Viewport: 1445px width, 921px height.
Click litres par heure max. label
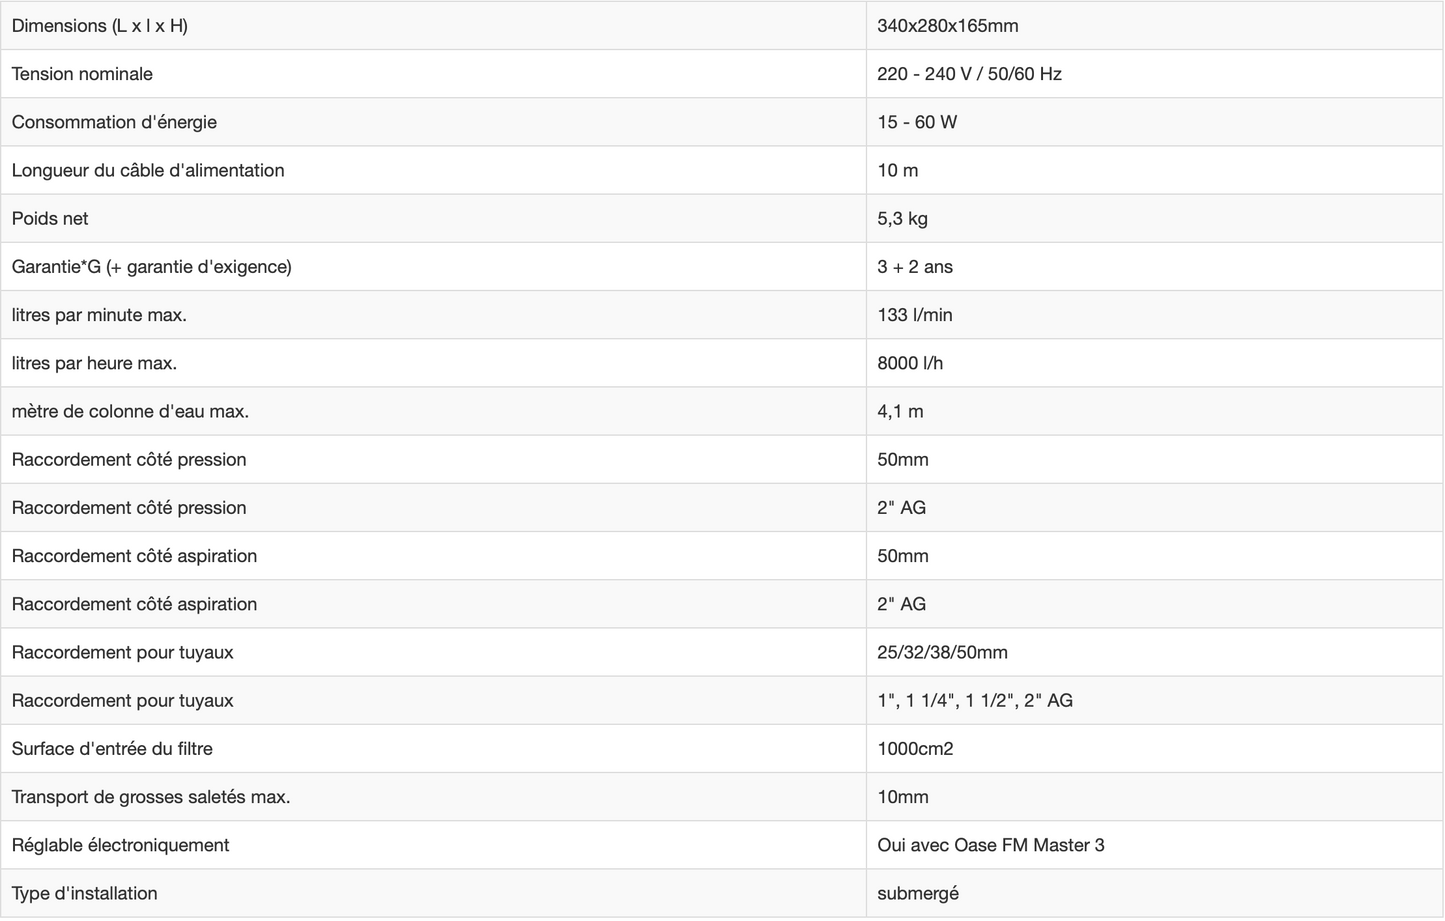(94, 363)
